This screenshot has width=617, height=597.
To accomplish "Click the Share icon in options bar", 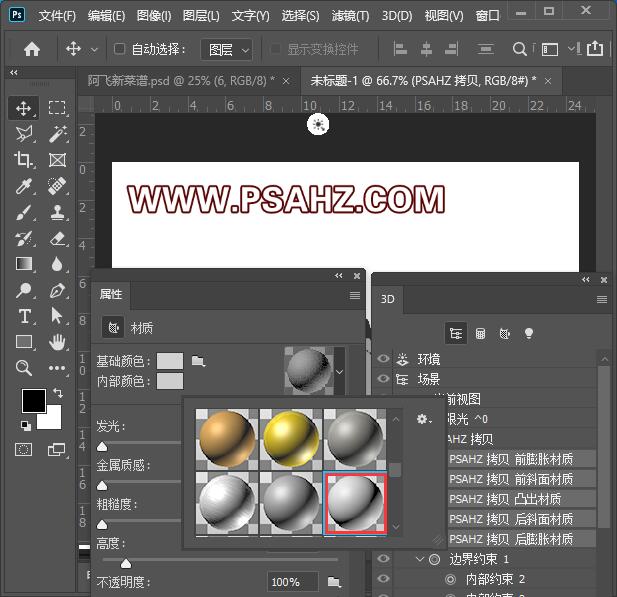I will 595,49.
